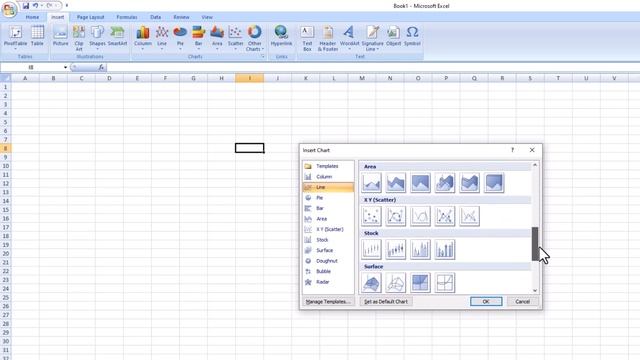
Task: Click the Manage Templates button
Action: [x=328, y=302]
